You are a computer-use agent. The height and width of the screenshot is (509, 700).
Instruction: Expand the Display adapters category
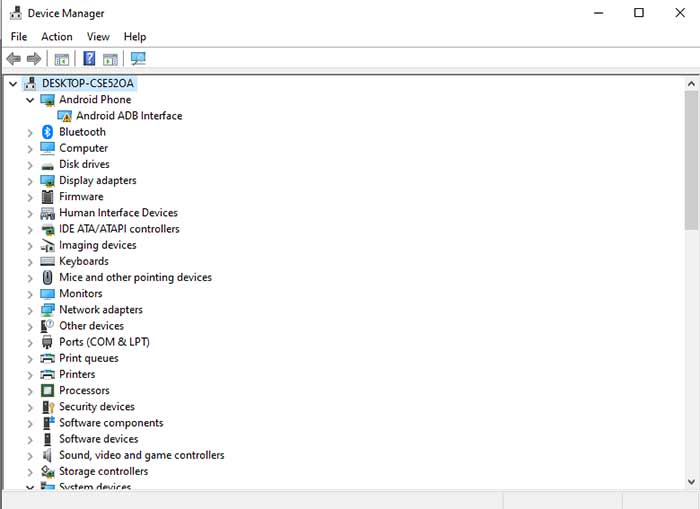coord(30,181)
